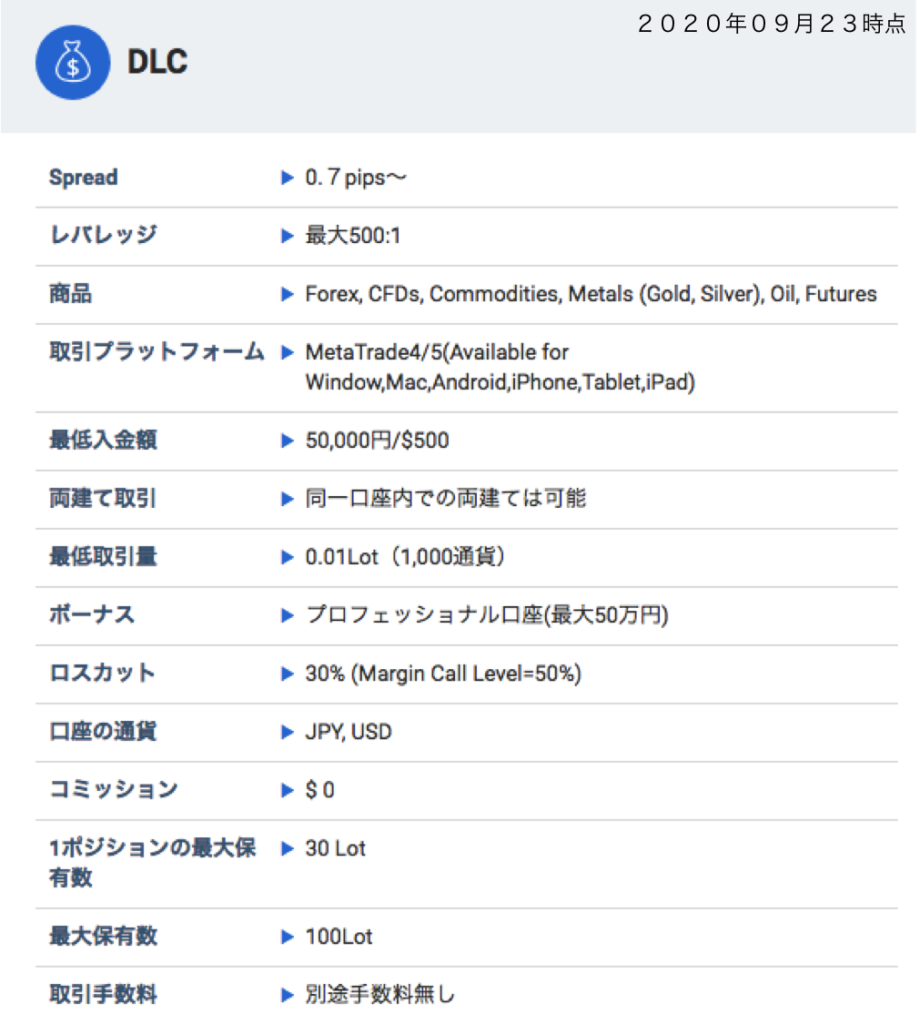The width and height of the screenshot is (920, 1024).
Task: Select the DLC heading text
Action: point(157,62)
